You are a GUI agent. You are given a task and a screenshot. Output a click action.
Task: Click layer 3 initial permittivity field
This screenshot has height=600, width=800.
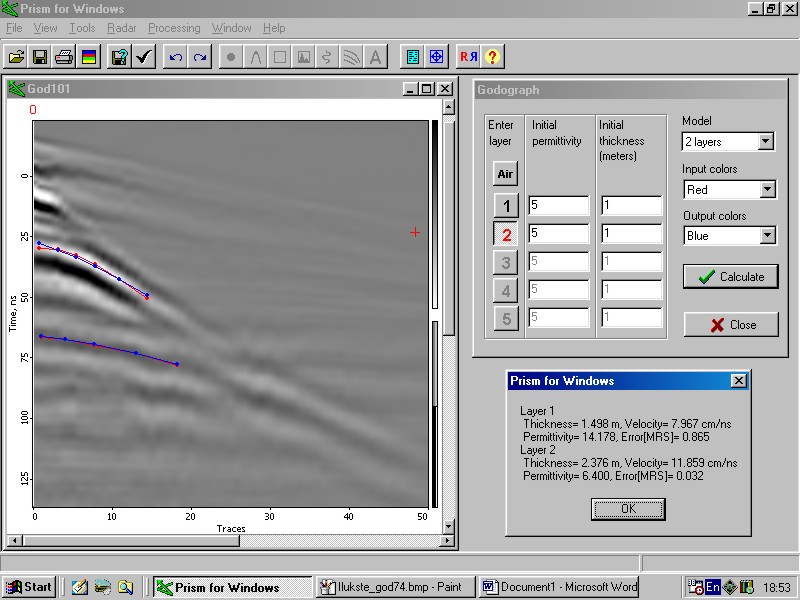[x=559, y=261]
